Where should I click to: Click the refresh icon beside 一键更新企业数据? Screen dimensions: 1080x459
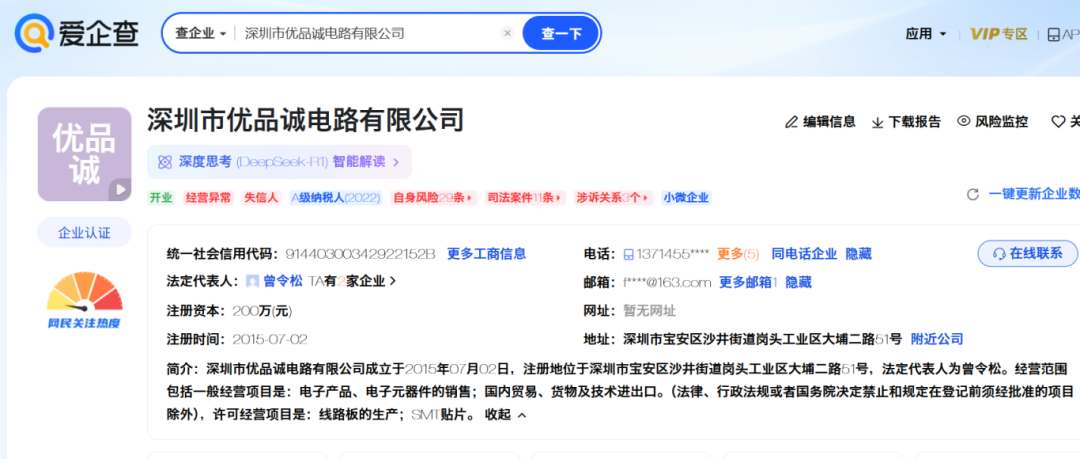973,194
